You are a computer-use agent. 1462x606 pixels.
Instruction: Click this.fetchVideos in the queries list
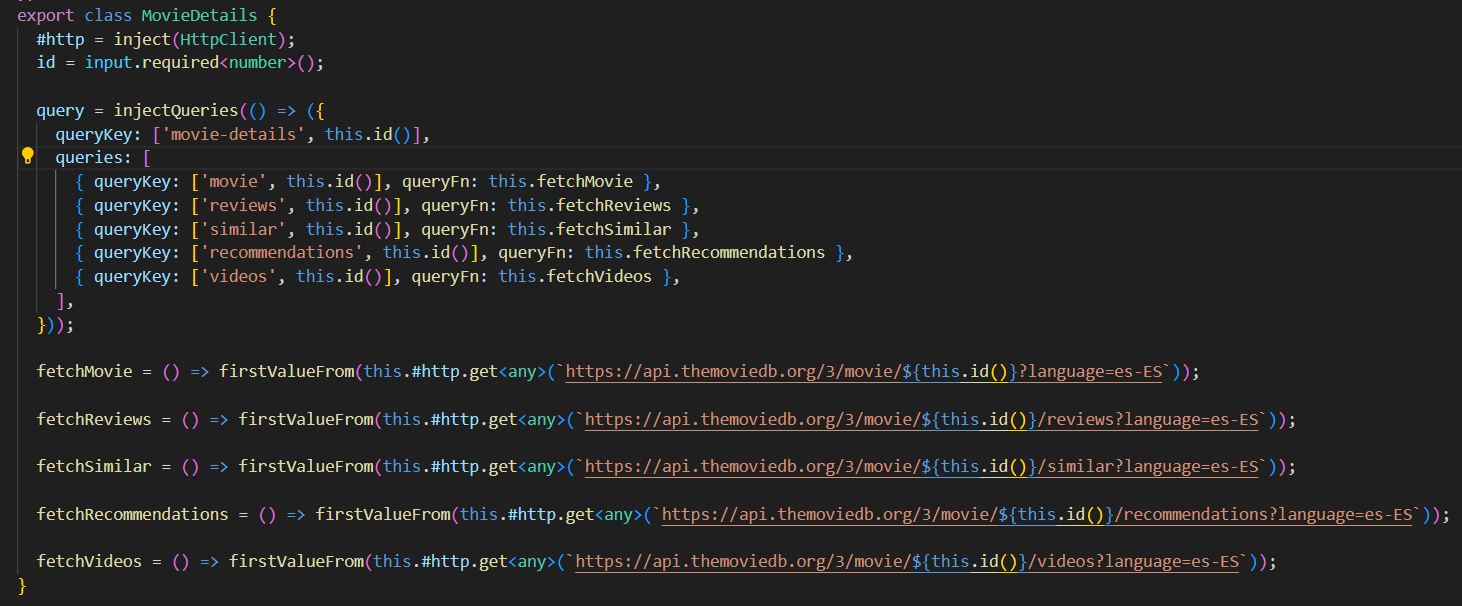pyautogui.click(x=575, y=276)
